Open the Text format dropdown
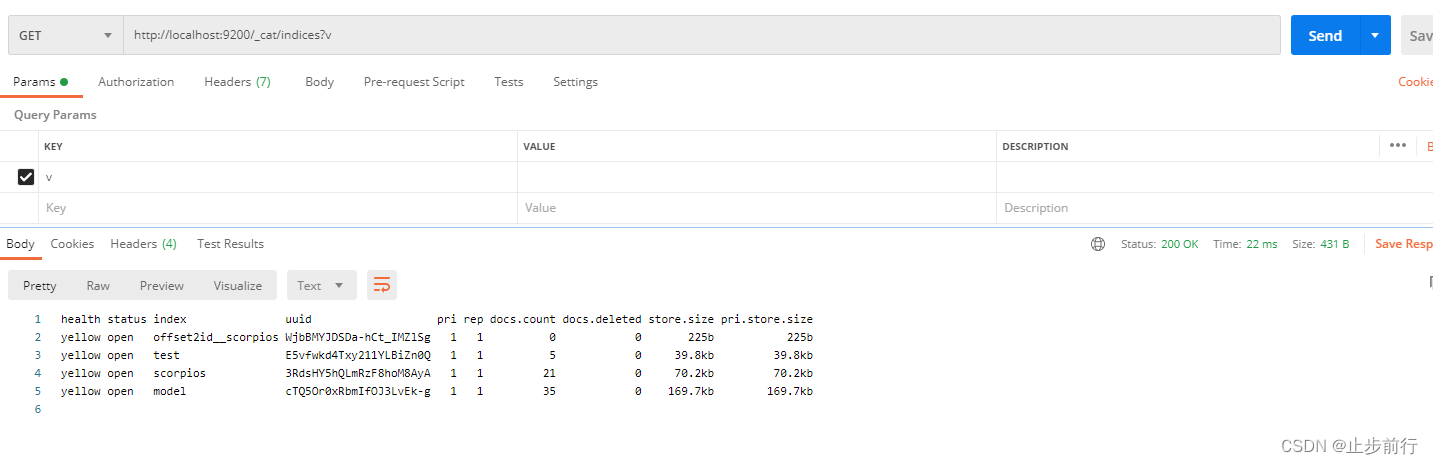The image size is (1433, 464). (321, 285)
